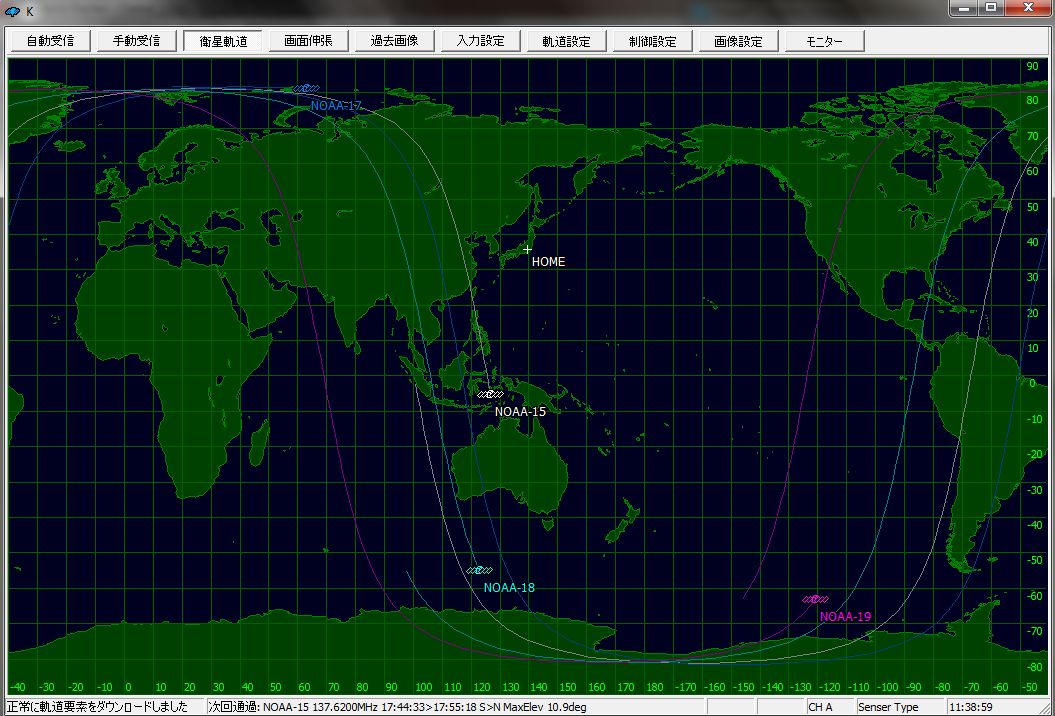Click the 次回通過 NOAA-15 pass info
1055x716 pixels.
pyautogui.click(x=456, y=707)
